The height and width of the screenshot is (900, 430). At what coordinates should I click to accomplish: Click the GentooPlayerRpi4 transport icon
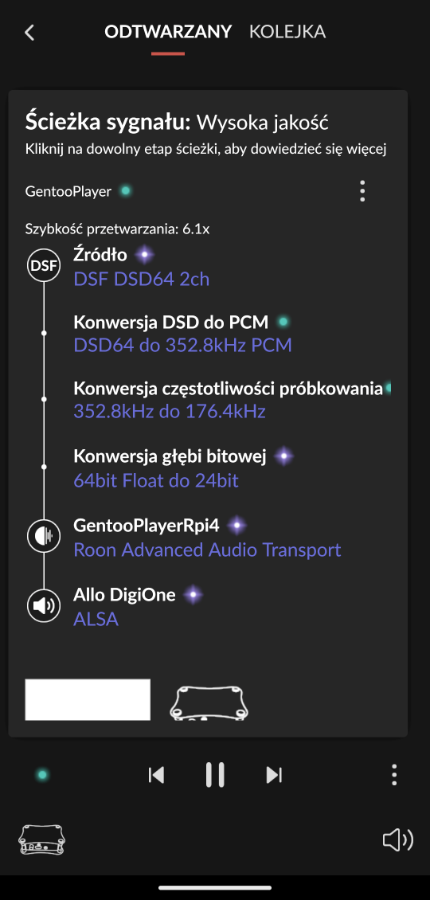click(44, 536)
